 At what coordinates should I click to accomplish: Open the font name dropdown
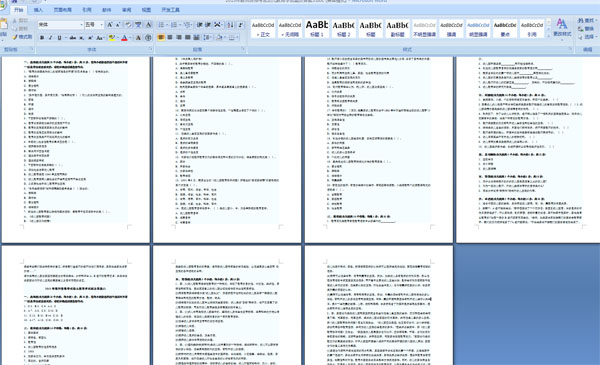coord(60,25)
